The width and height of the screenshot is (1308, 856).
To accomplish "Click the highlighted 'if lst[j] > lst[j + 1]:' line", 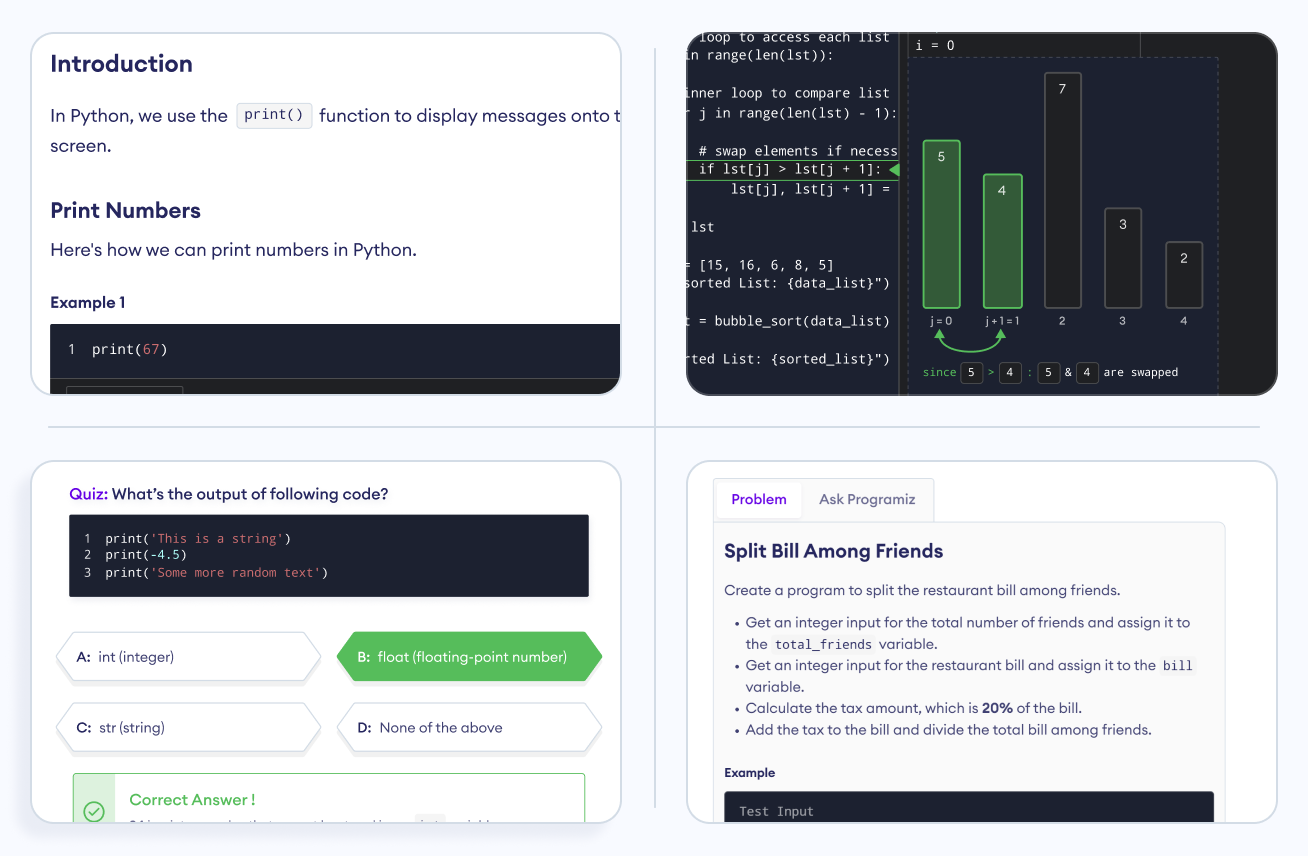I will [x=792, y=169].
